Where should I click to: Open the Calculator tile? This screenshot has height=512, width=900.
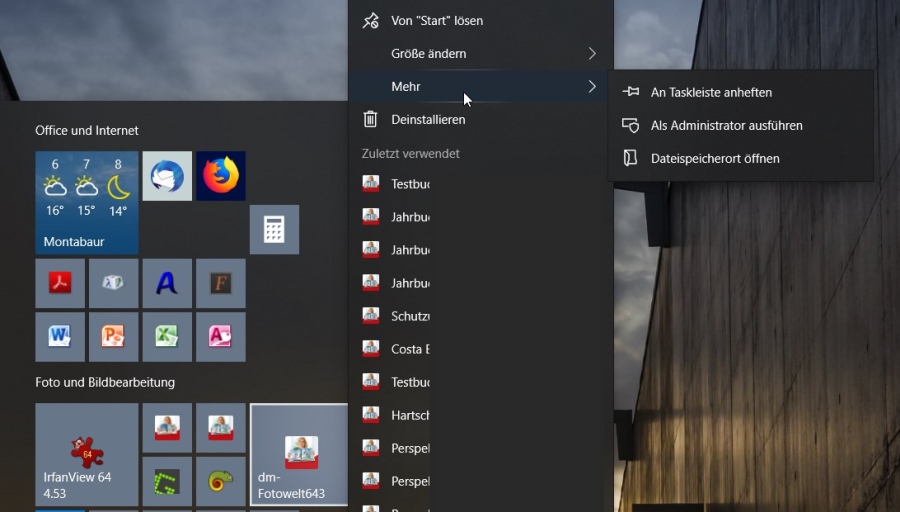(274, 230)
